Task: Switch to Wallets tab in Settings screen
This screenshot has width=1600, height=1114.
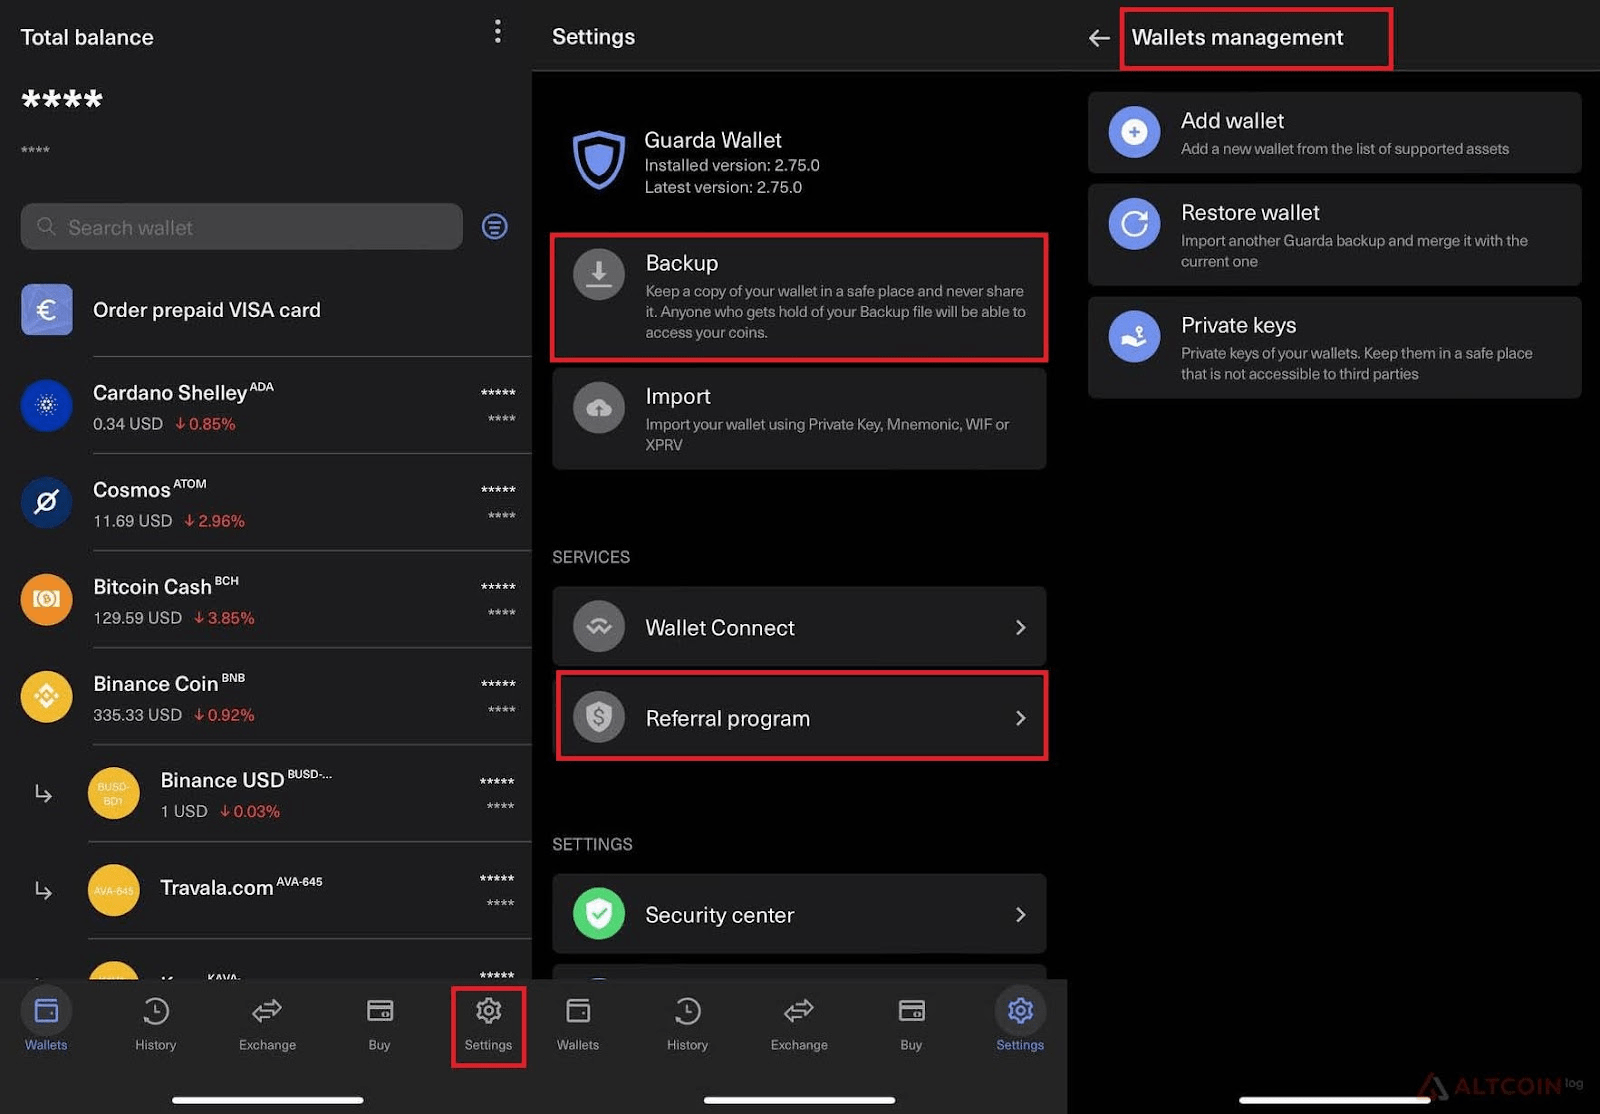Action: click(578, 1023)
